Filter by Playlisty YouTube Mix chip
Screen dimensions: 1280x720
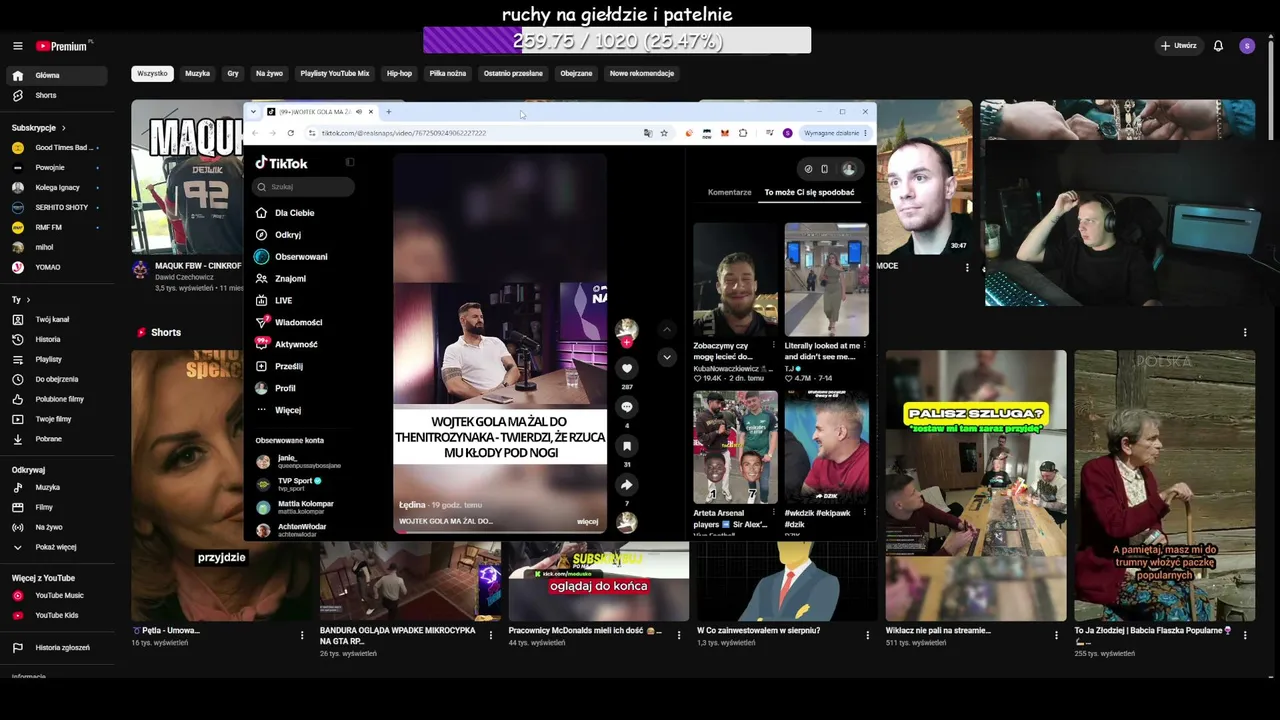(x=335, y=73)
